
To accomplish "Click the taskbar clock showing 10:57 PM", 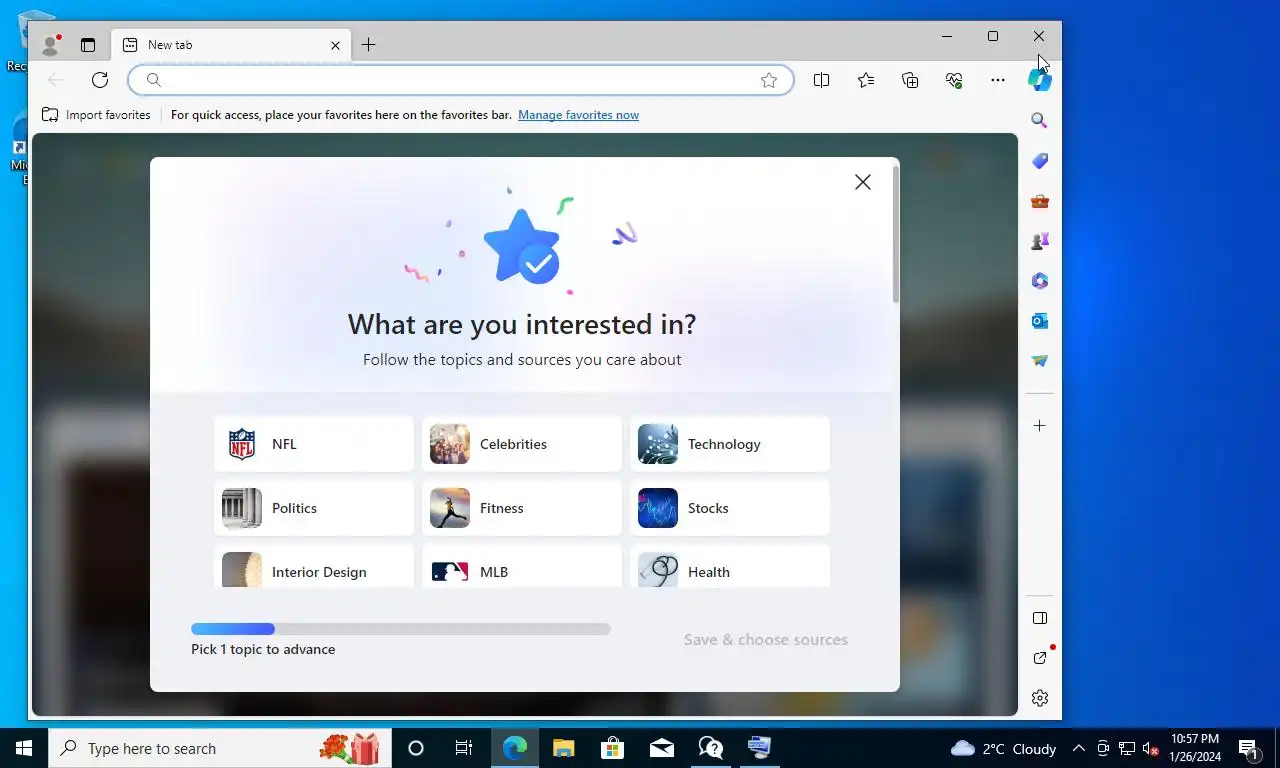I will [x=1194, y=748].
